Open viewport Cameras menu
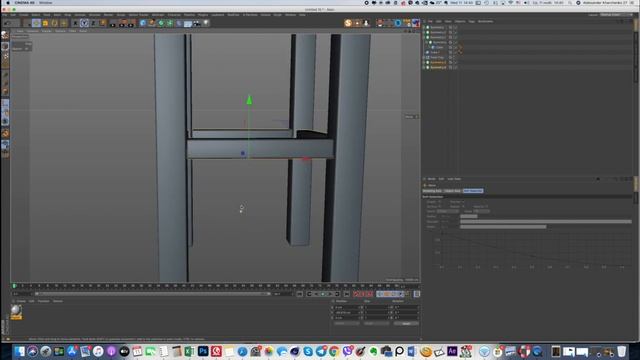Viewport: 640px width, 360px height. point(33,31)
